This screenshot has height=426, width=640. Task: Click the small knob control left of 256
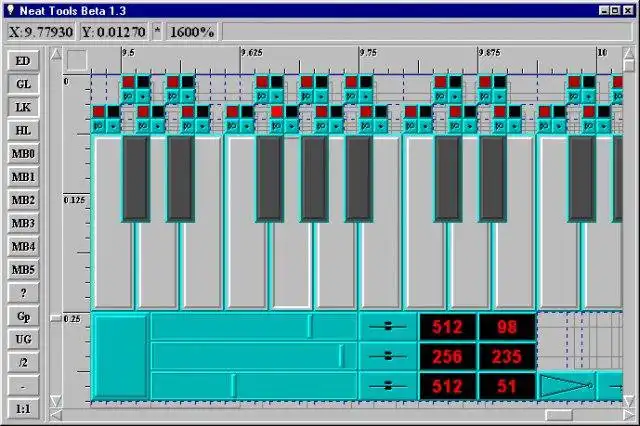click(388, 356)
